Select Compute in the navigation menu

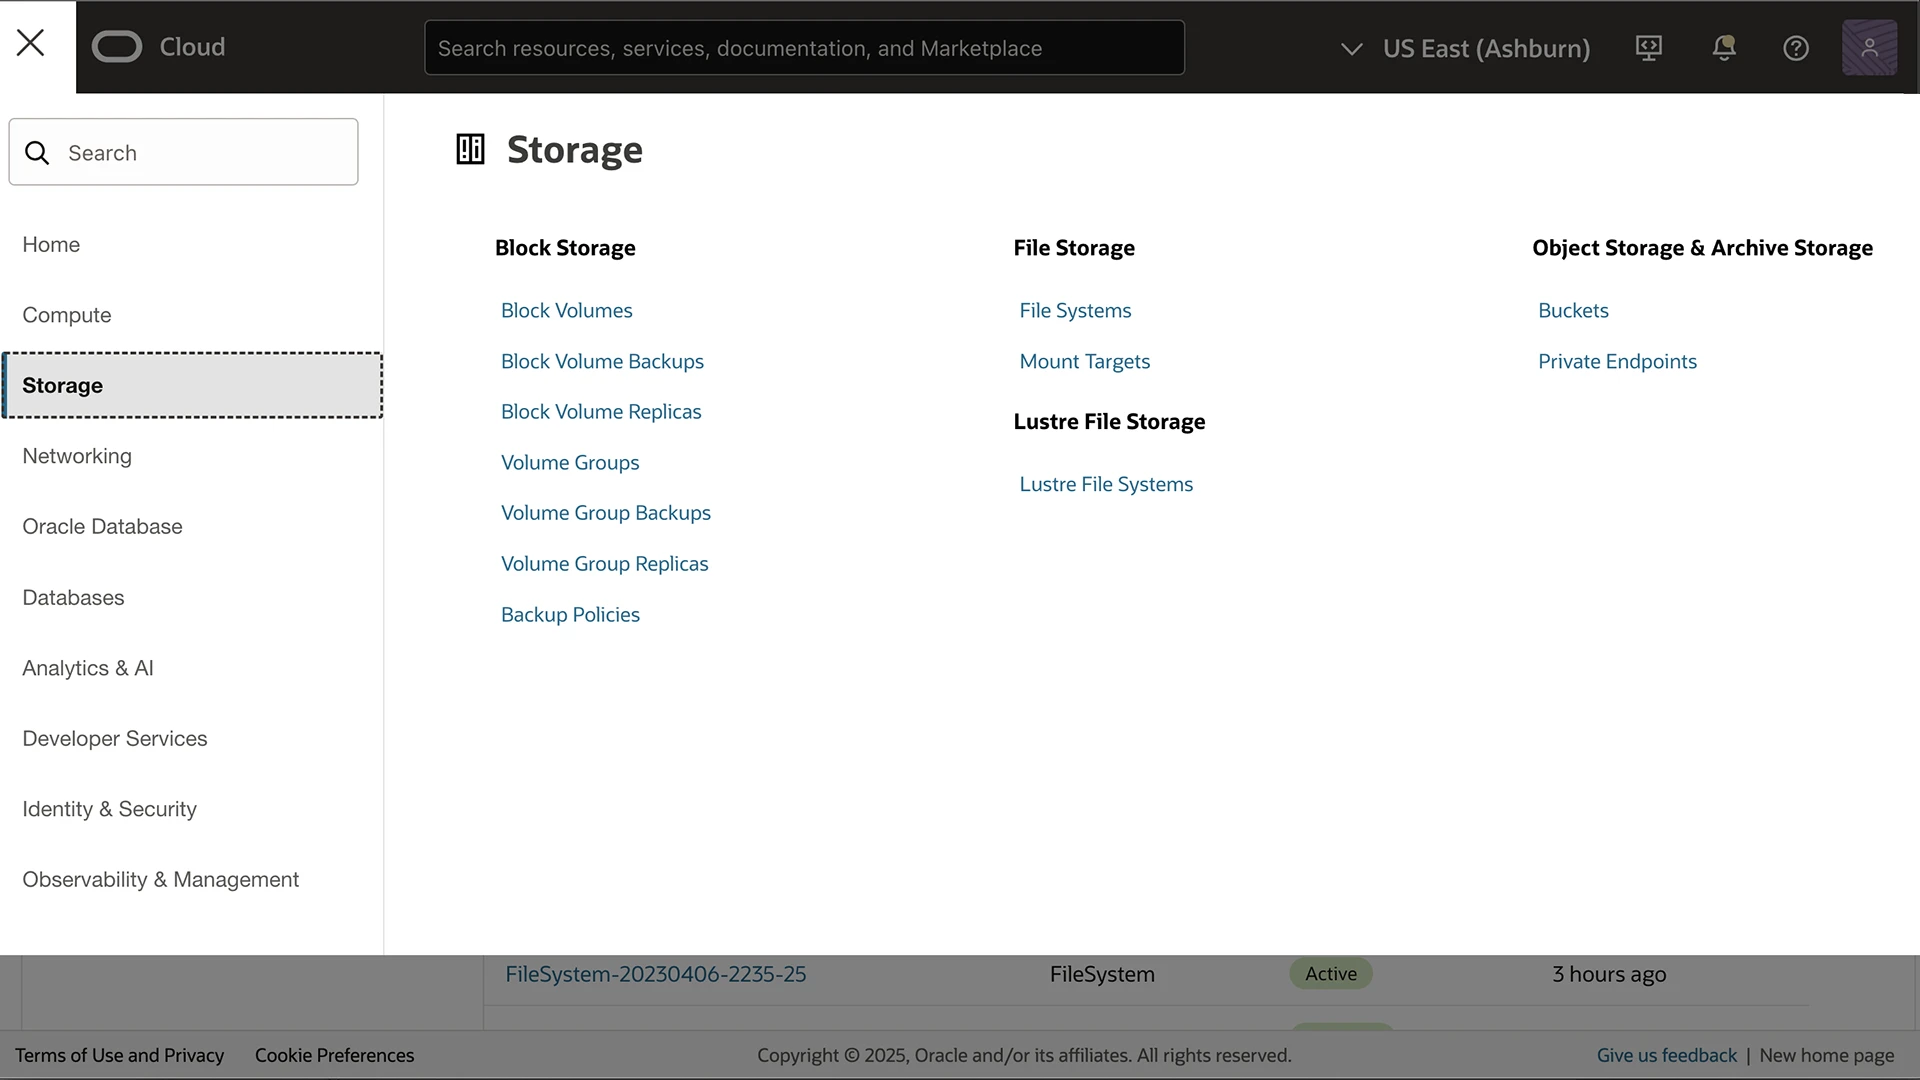pos(67,315)
